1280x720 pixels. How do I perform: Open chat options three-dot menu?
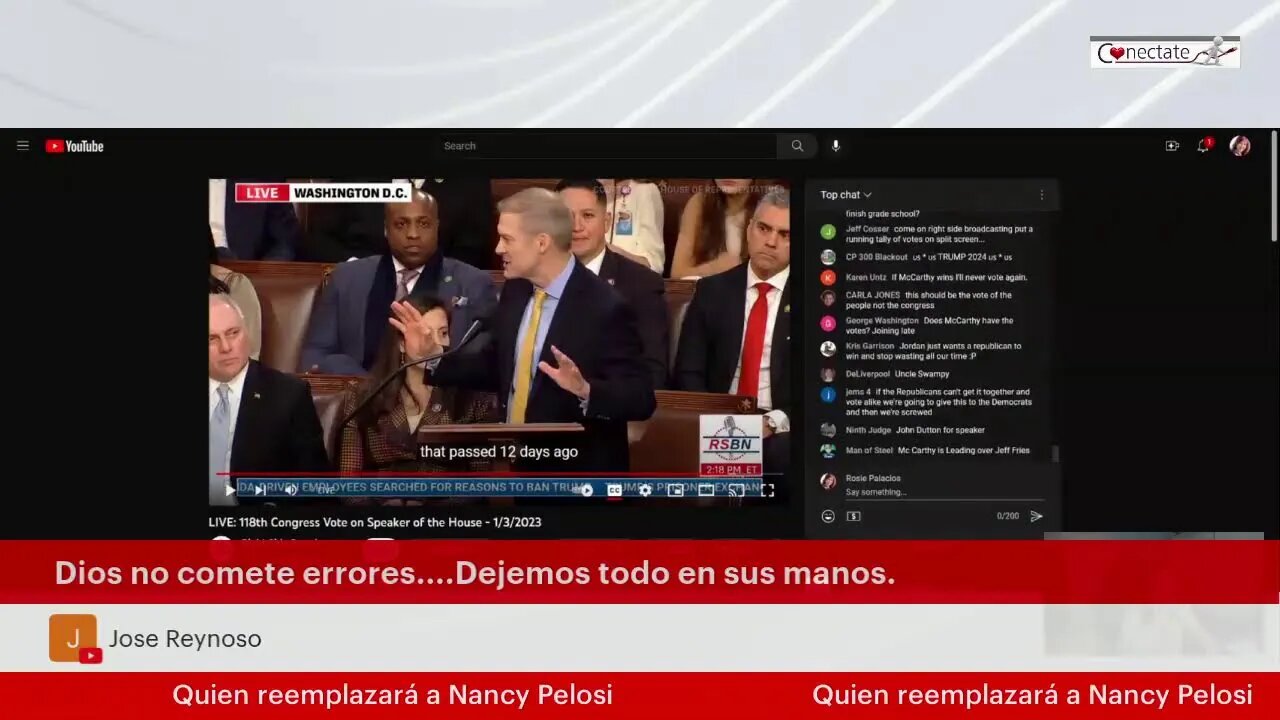(1041, 195)
